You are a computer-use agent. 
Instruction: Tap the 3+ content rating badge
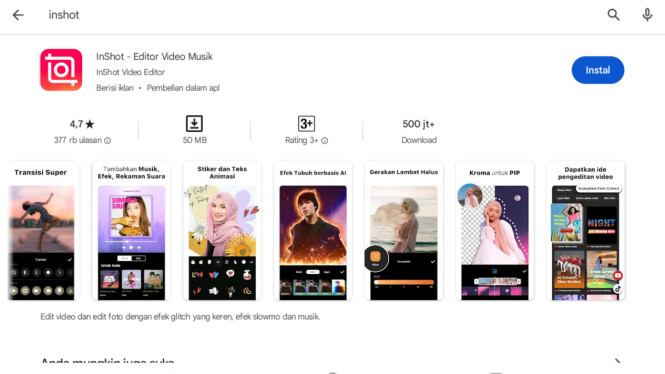[x=306, y=124]
